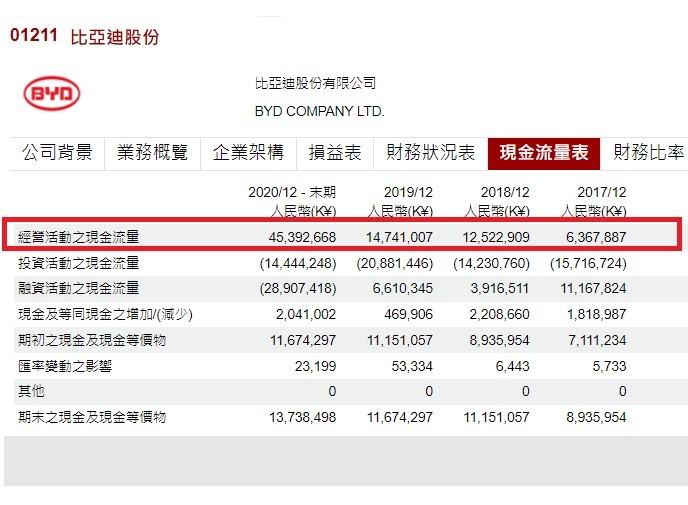Click the 2019/12 column header

[x=408, y=192]
